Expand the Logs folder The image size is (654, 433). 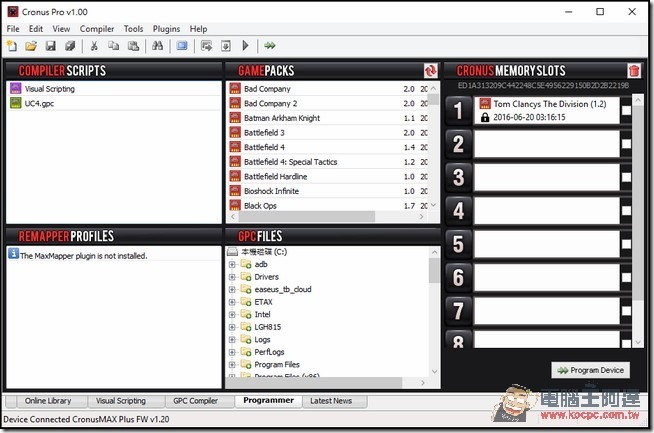click(232, 340)
